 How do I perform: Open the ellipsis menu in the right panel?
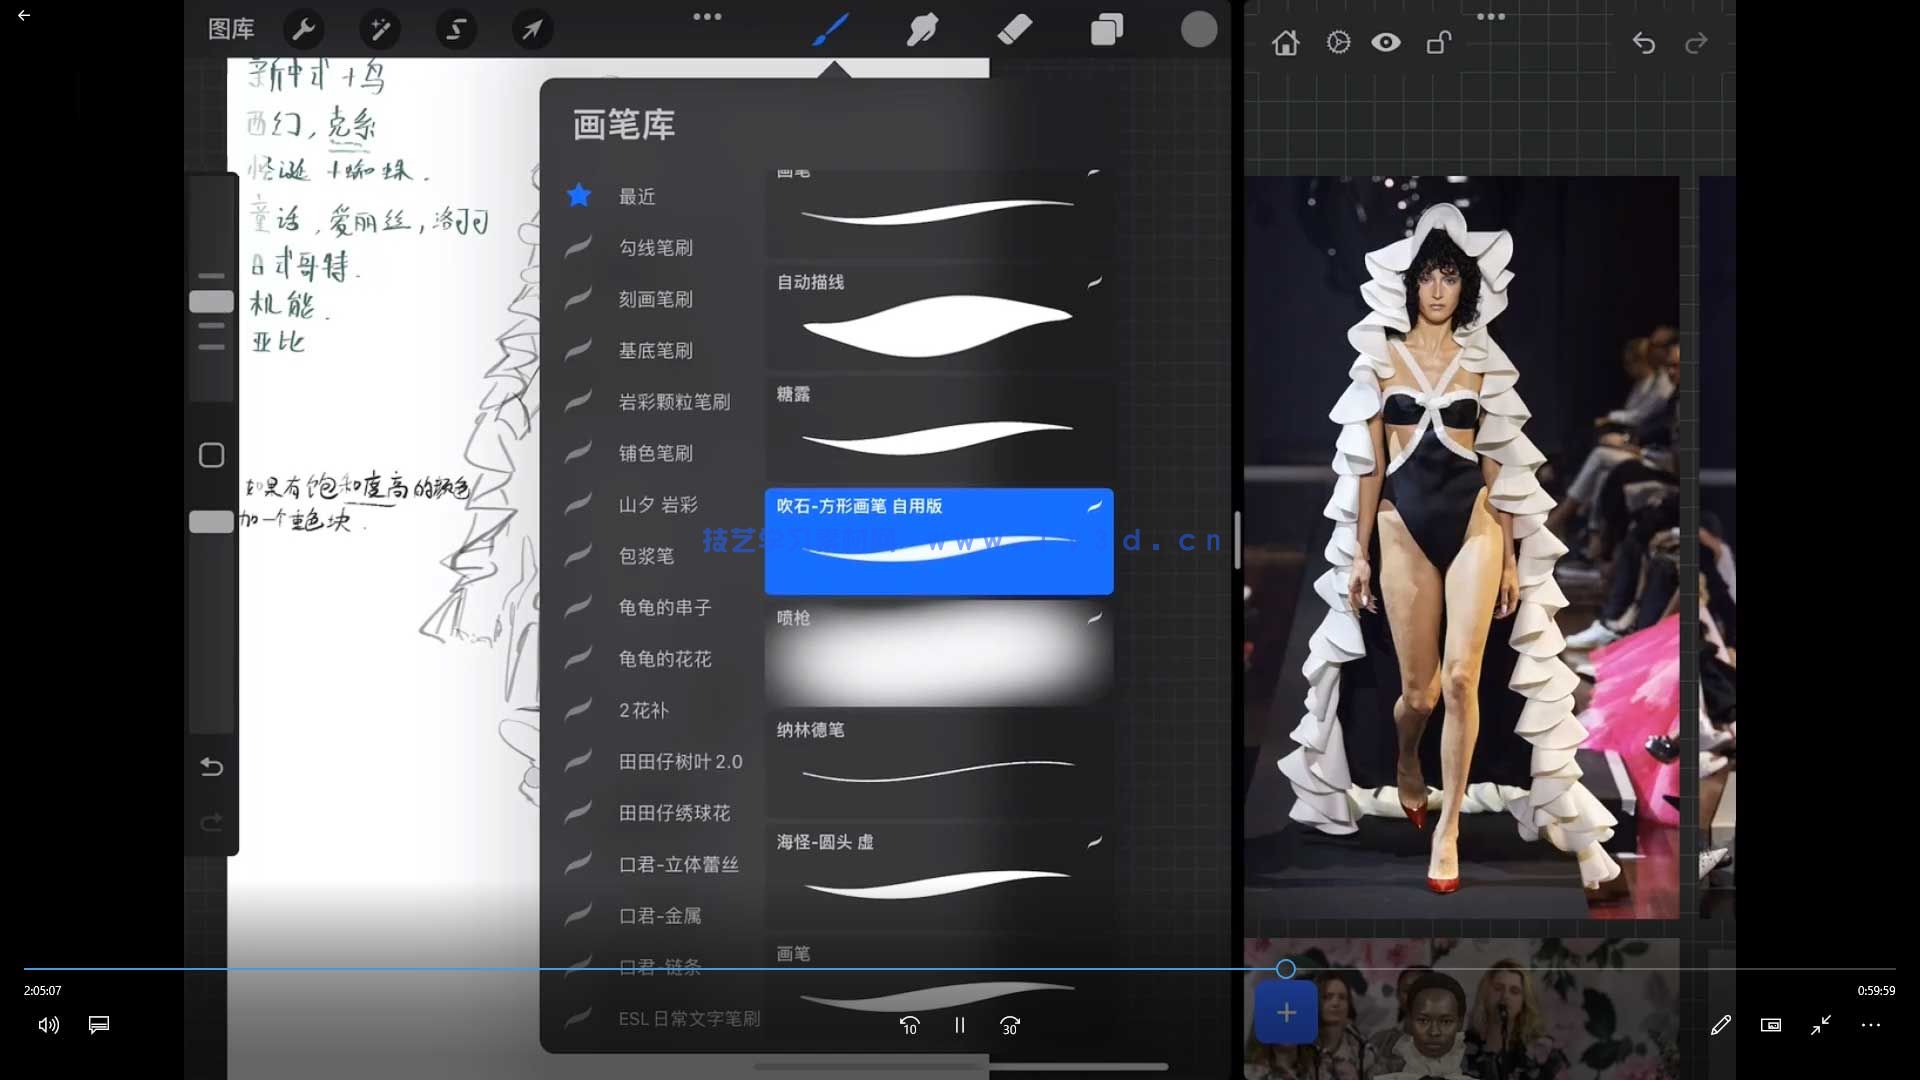[1491, 16]
